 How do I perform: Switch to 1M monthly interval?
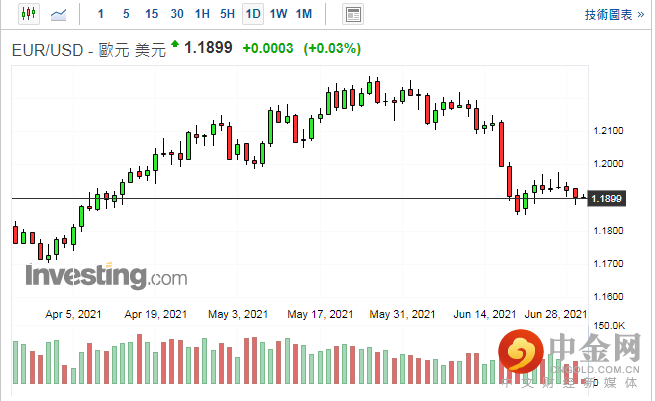[x=304, y=14]
